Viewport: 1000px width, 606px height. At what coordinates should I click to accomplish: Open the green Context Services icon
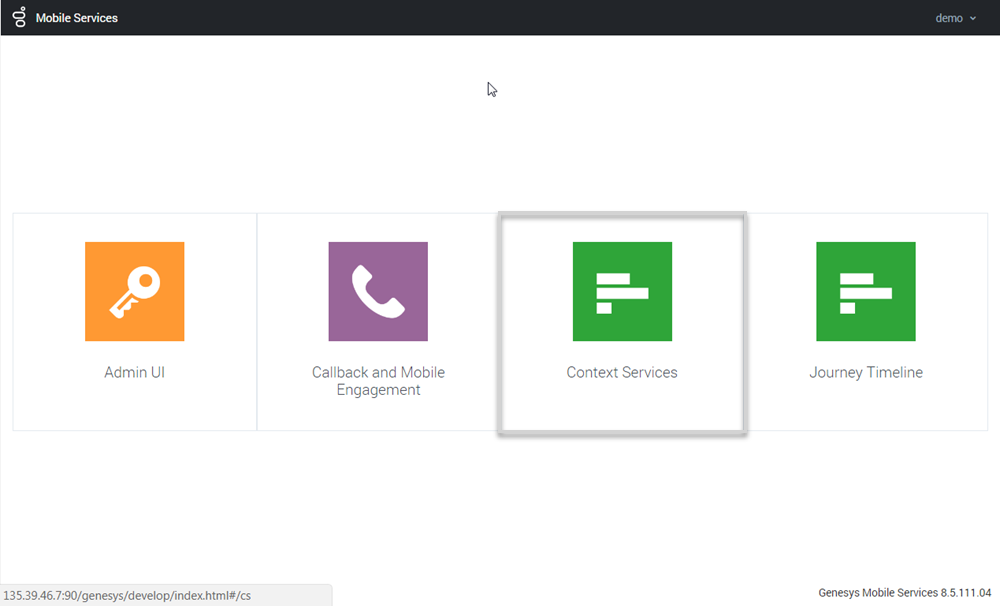click(x=622, y=291)
